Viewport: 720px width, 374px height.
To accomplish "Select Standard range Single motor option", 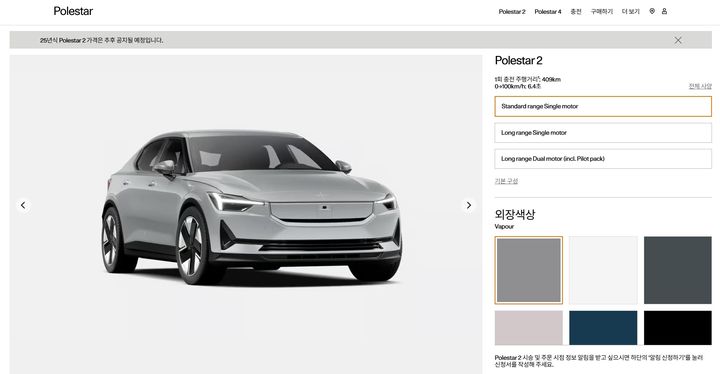I will point(603,106).
